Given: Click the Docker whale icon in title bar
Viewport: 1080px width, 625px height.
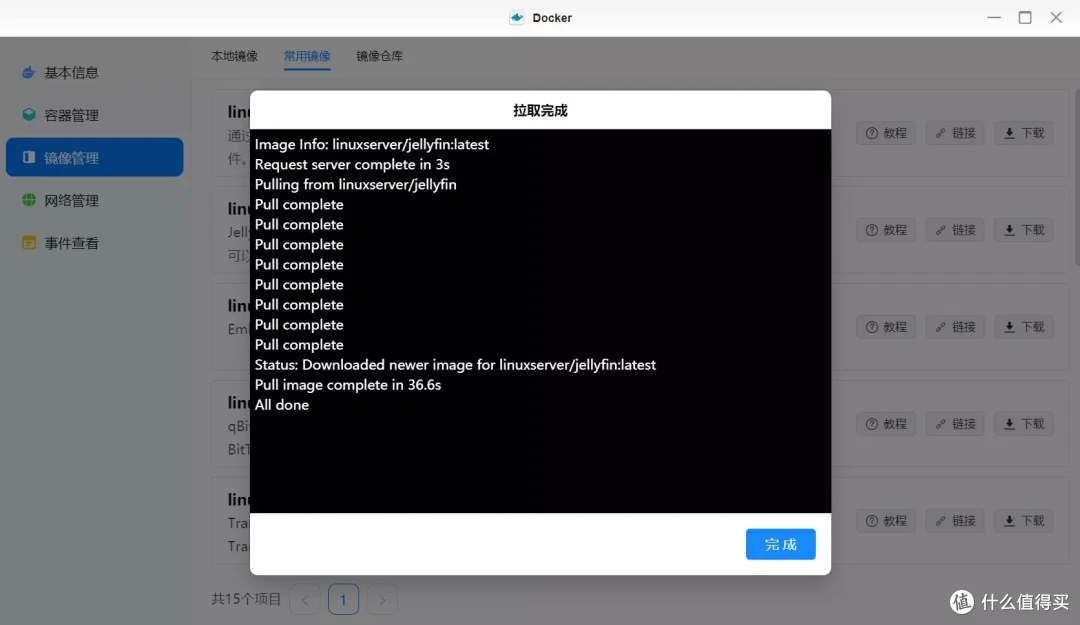Looking at the screenshot, I should pyautogui.click(x=517, y=17).
